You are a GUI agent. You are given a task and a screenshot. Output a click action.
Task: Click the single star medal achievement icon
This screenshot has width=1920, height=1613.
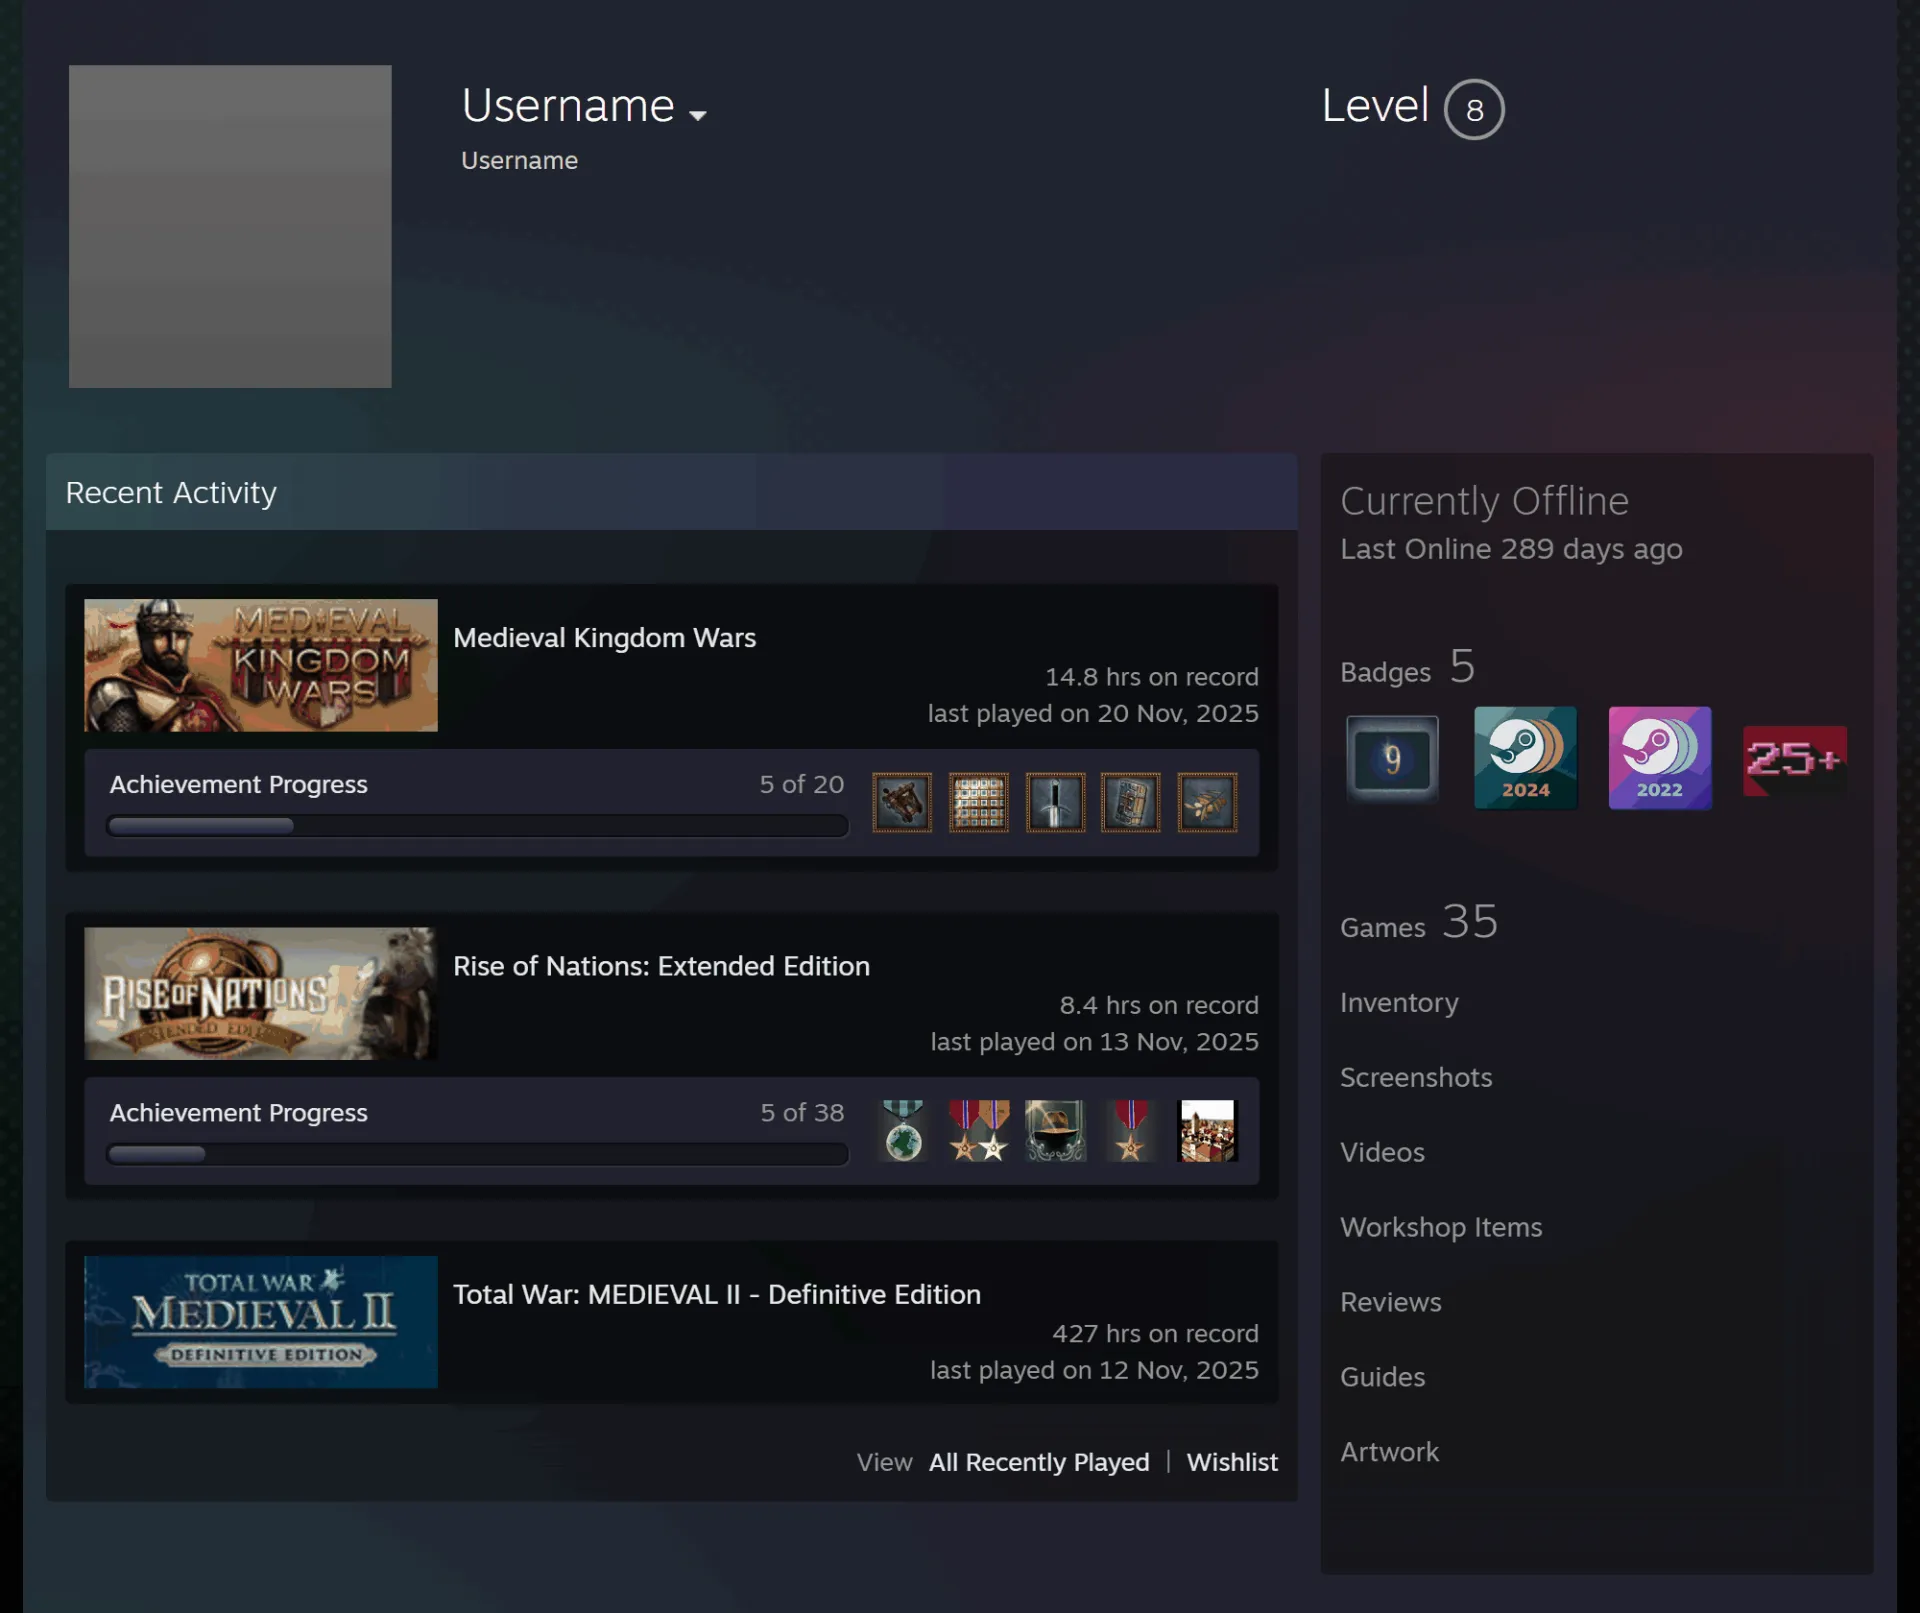[1131, 1131]
